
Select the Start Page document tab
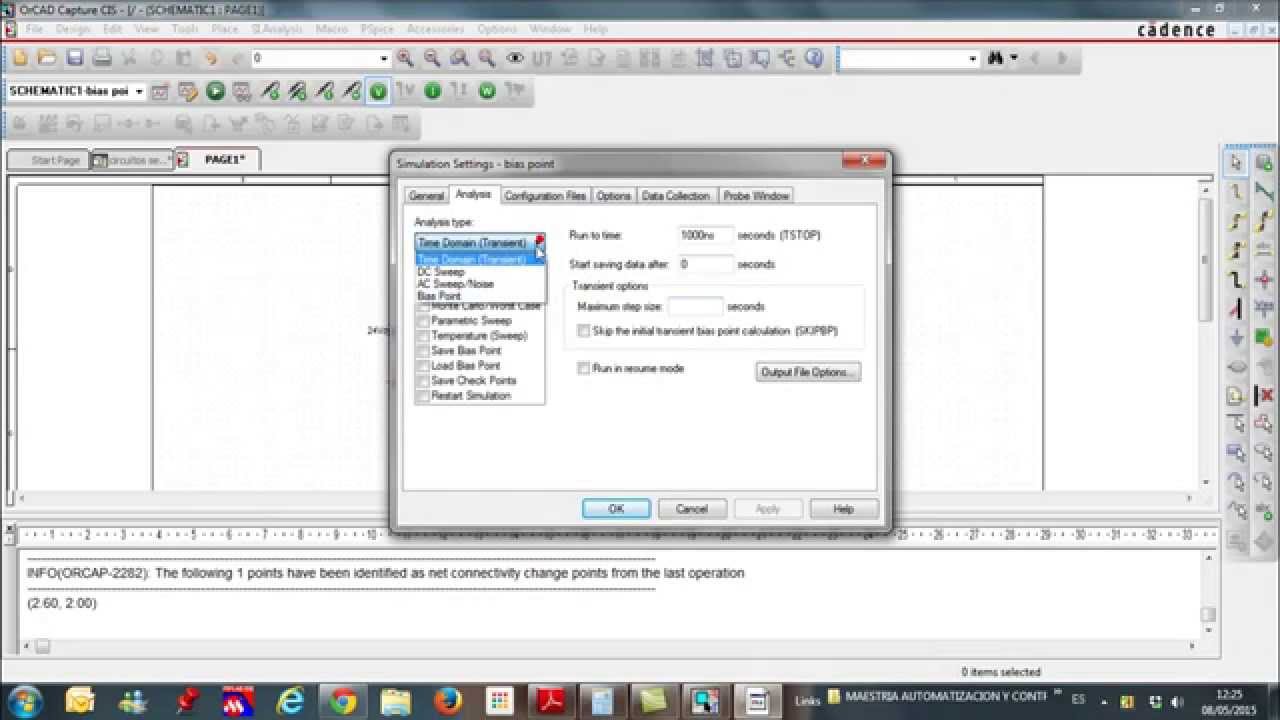coord(48,160)
